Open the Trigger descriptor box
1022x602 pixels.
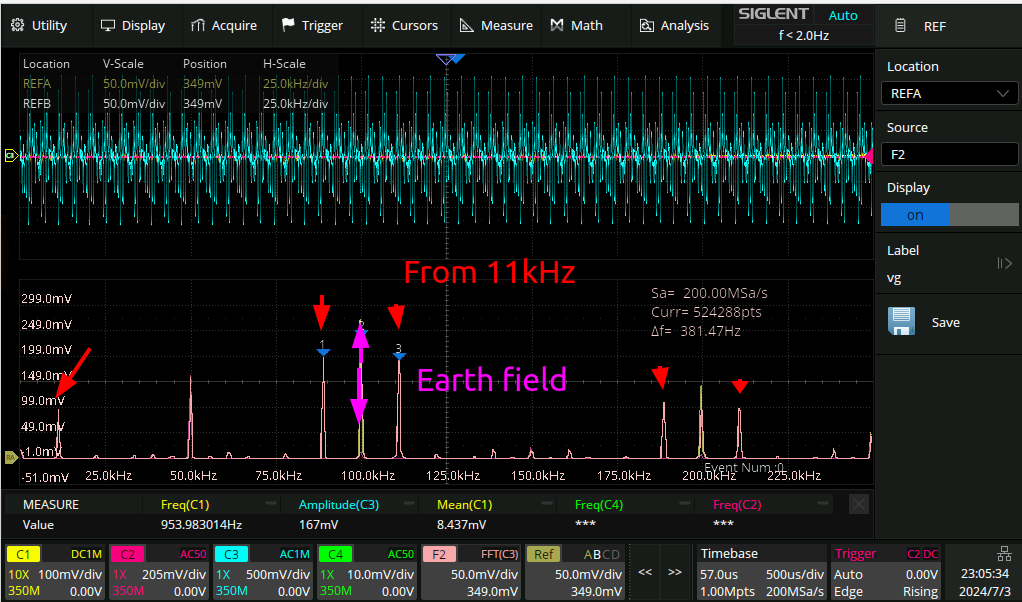click(886, 572)
